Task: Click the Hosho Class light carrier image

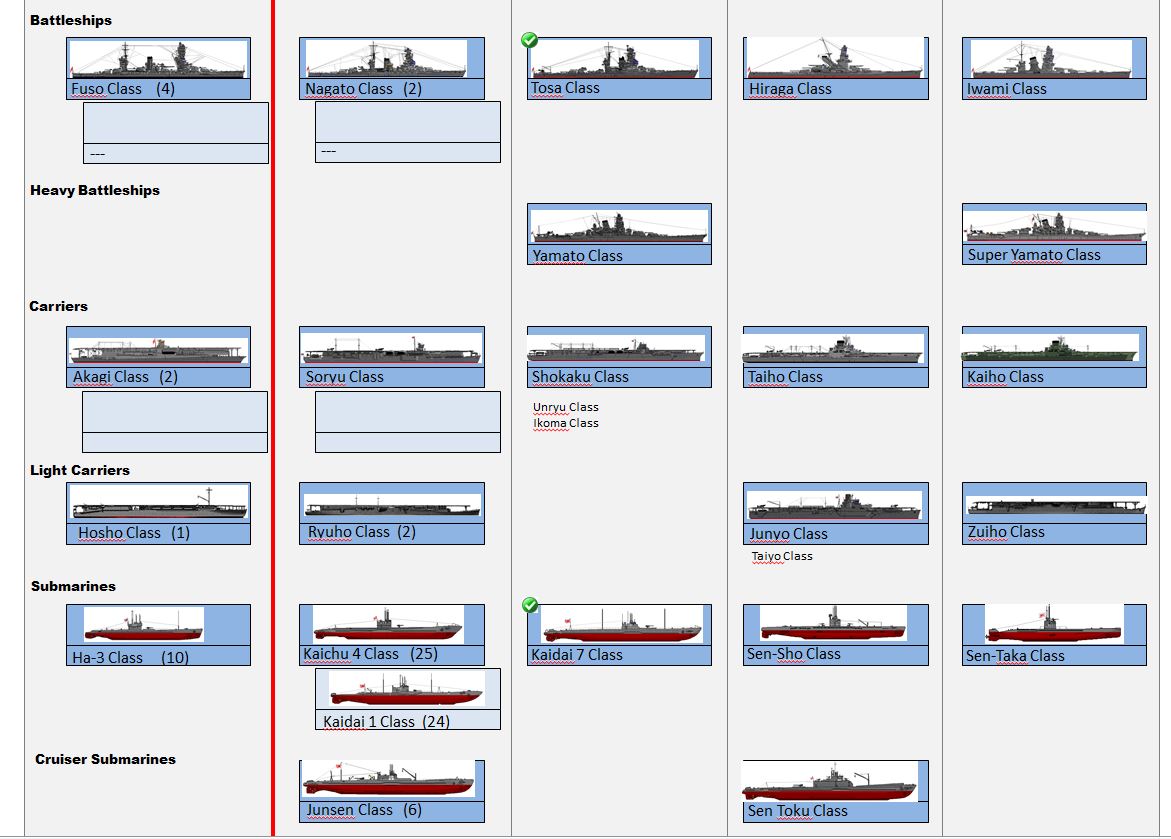Action: pos(158,503)
